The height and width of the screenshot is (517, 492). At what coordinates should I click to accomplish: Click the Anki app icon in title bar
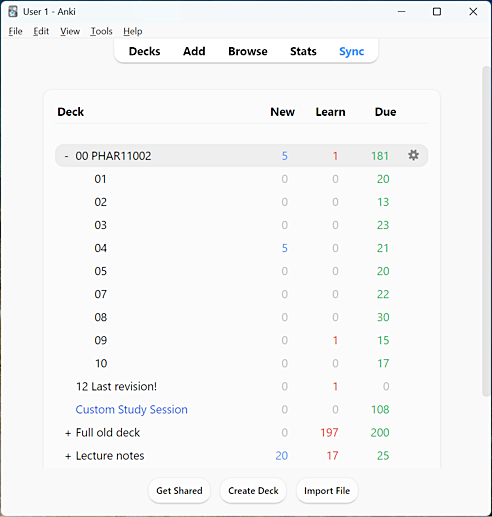coord(13,12)
